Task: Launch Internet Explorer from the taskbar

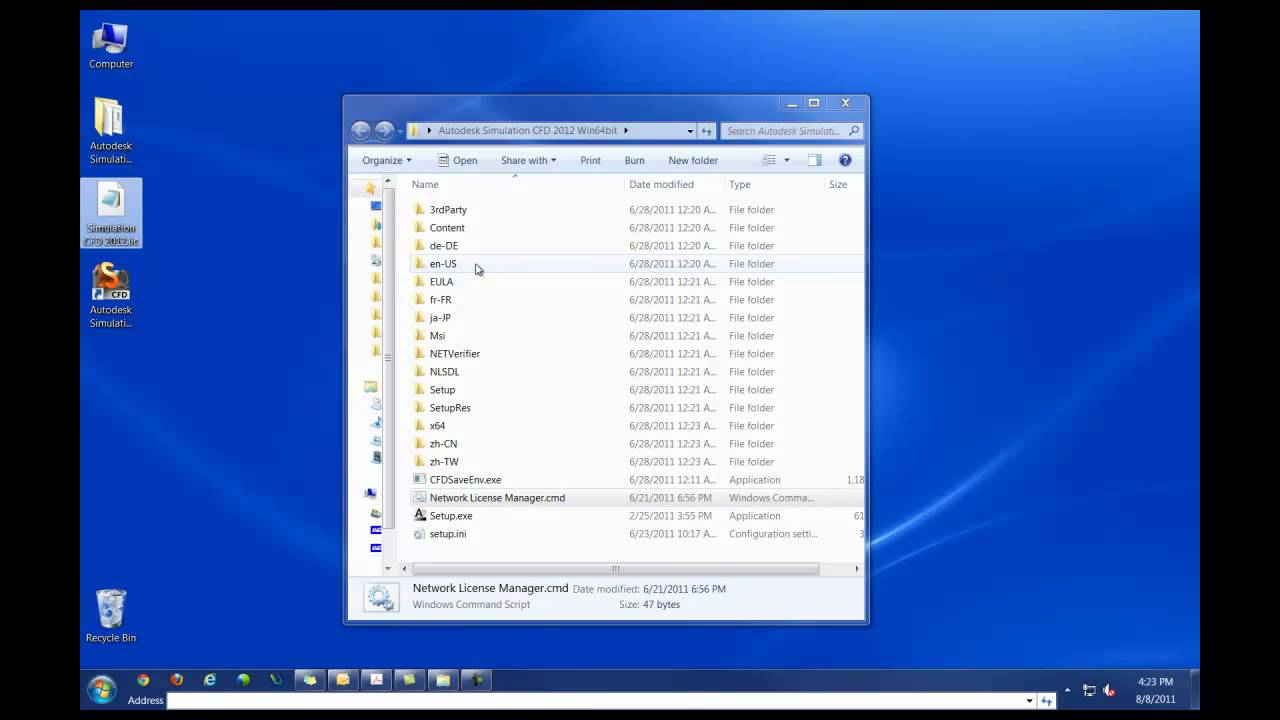Action: [210, 680]
